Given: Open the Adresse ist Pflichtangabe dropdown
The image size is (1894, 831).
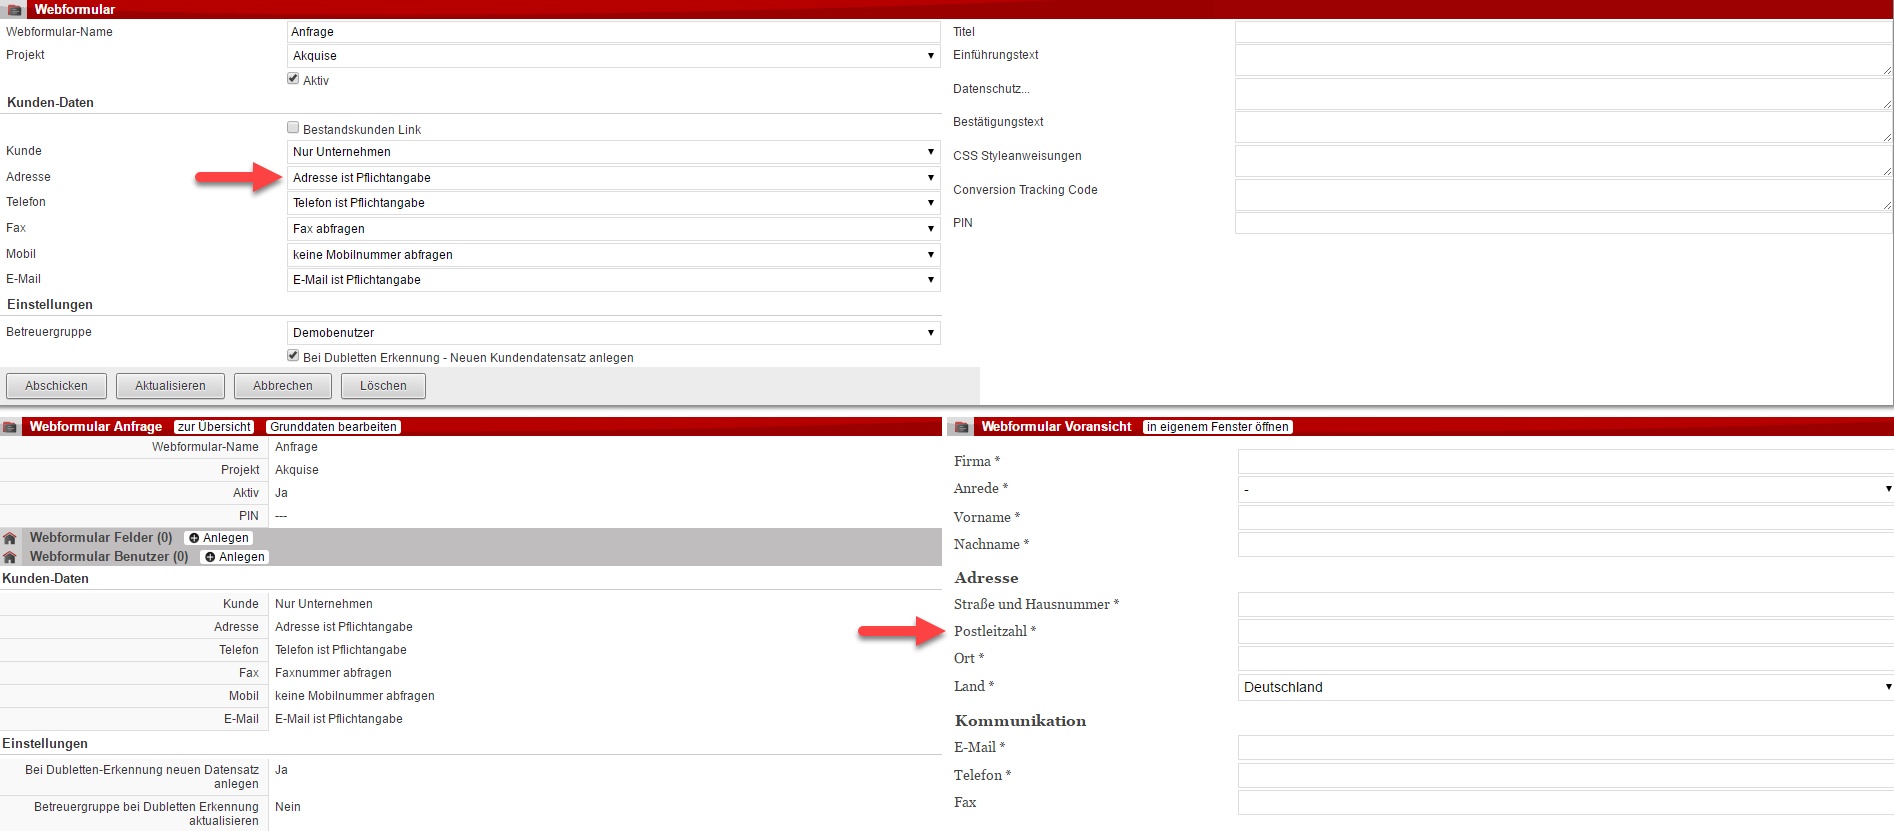Looking at the screenshot, I should [613, 178].
